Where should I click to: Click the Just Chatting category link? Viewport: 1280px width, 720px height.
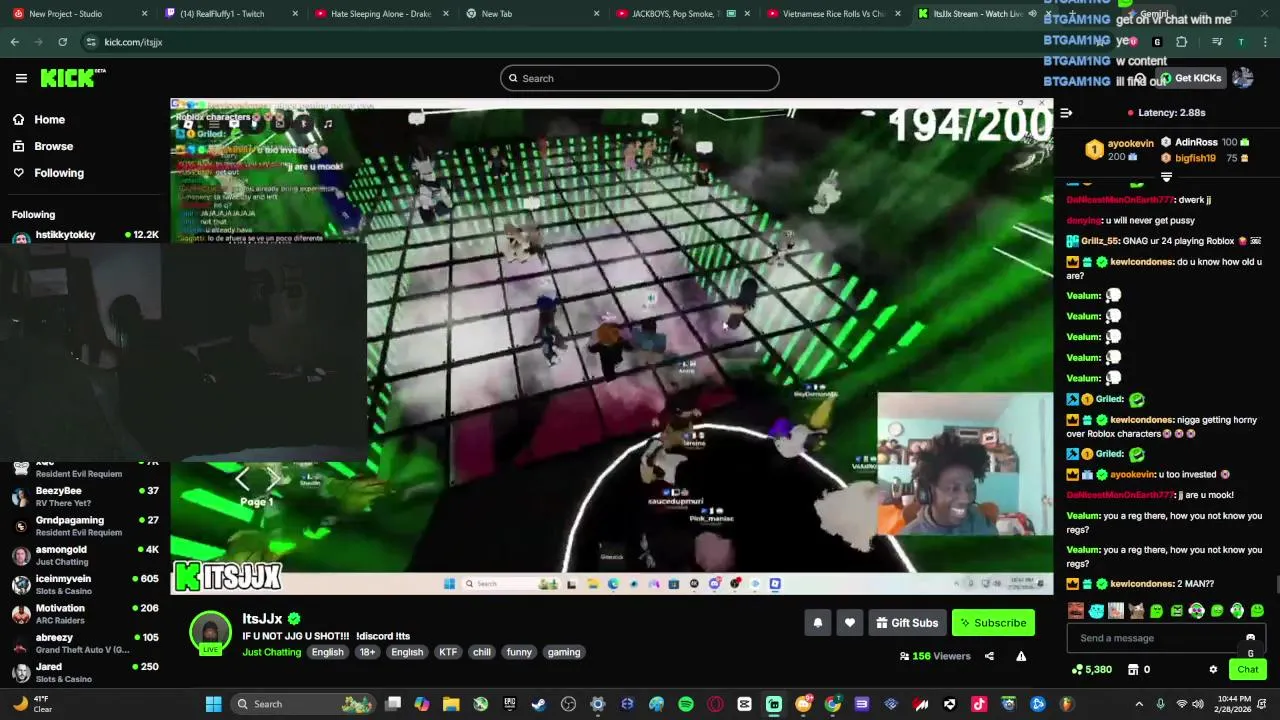[271, 652]
